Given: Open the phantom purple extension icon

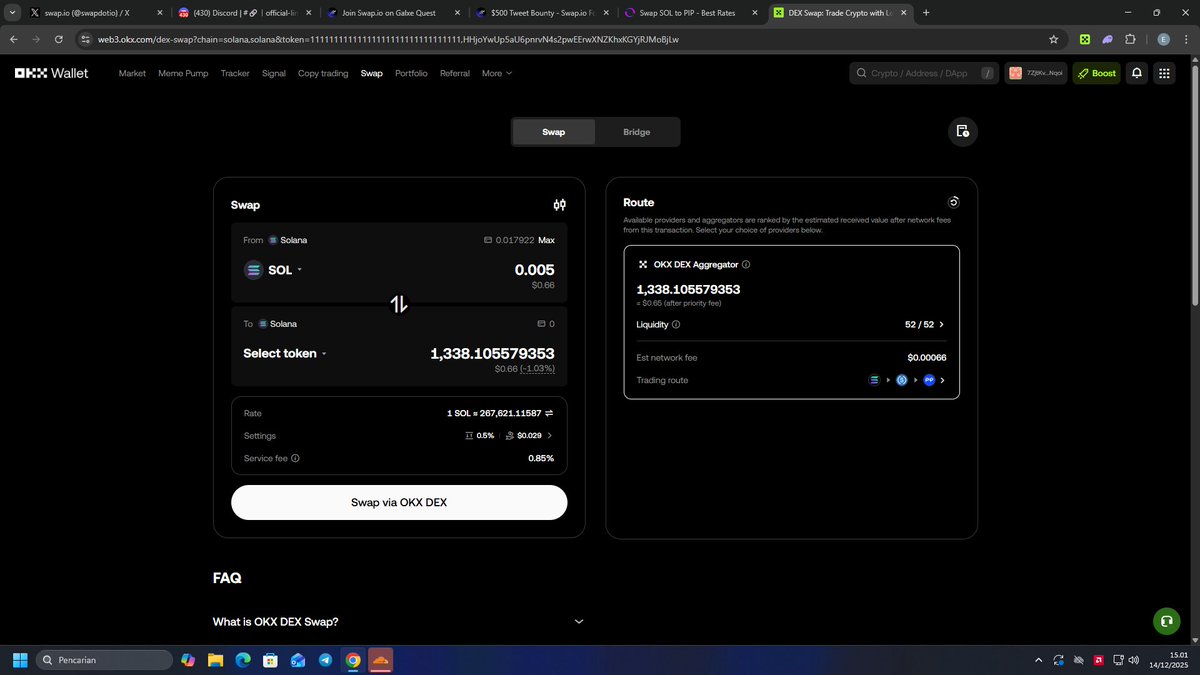Looking at the screenshot, I should pos(1107,40).
